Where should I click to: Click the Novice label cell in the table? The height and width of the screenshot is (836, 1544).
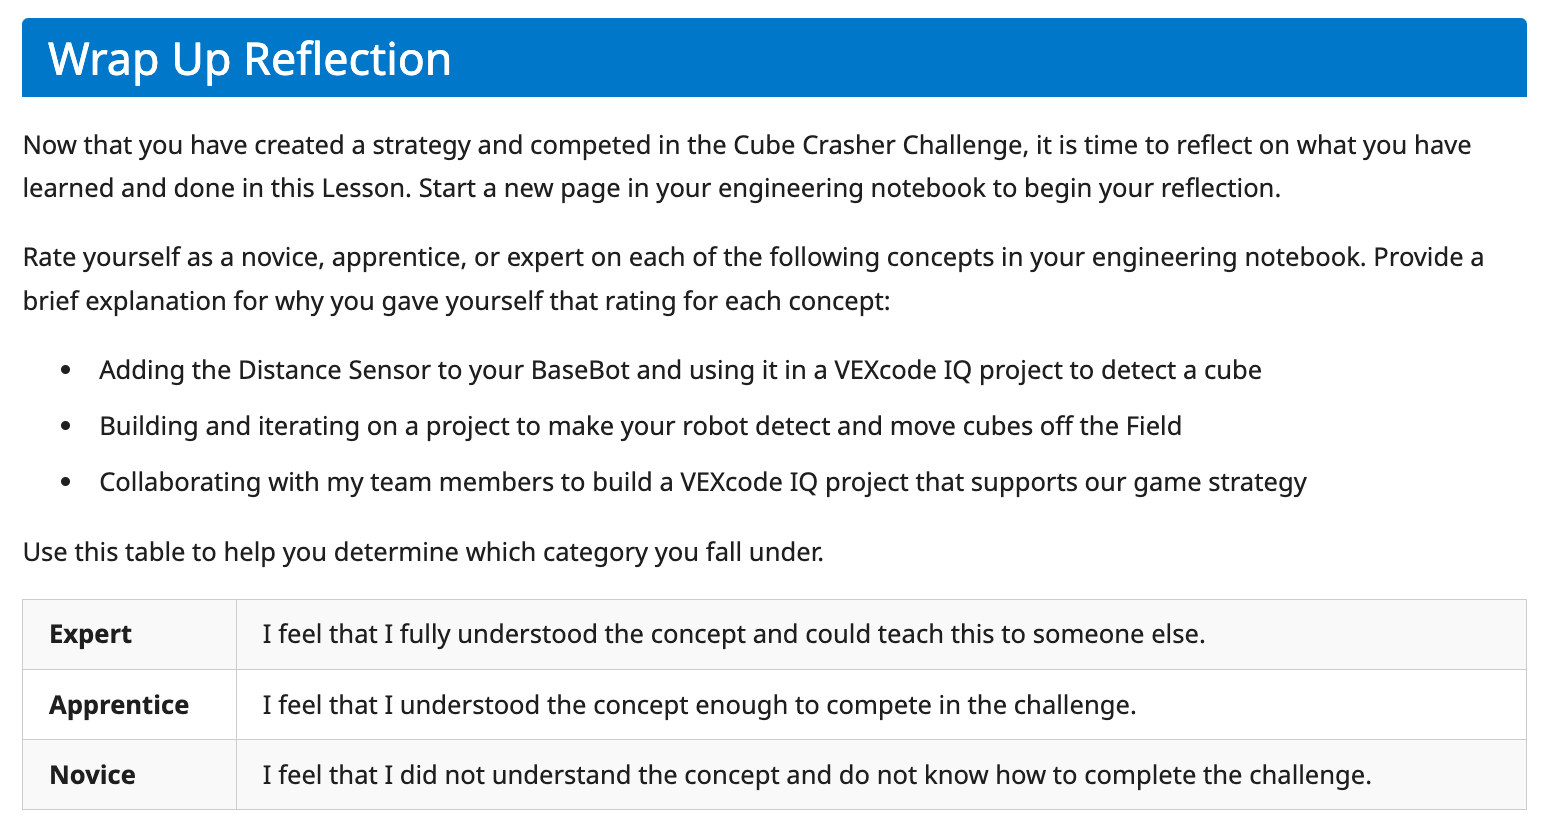[93, 775]
